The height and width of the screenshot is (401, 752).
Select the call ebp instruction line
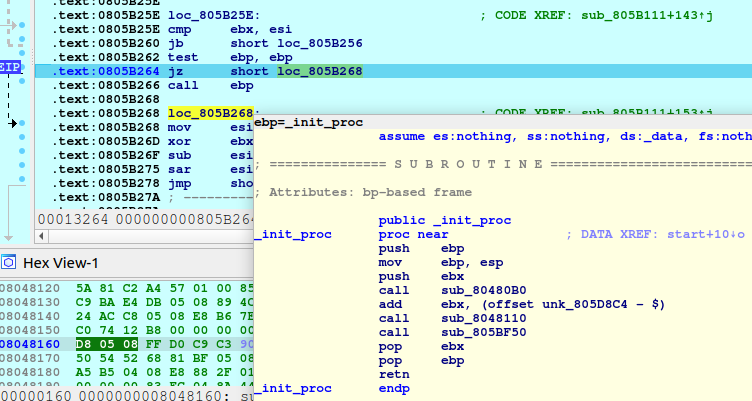pyautogui.click(x=211, y=85)
